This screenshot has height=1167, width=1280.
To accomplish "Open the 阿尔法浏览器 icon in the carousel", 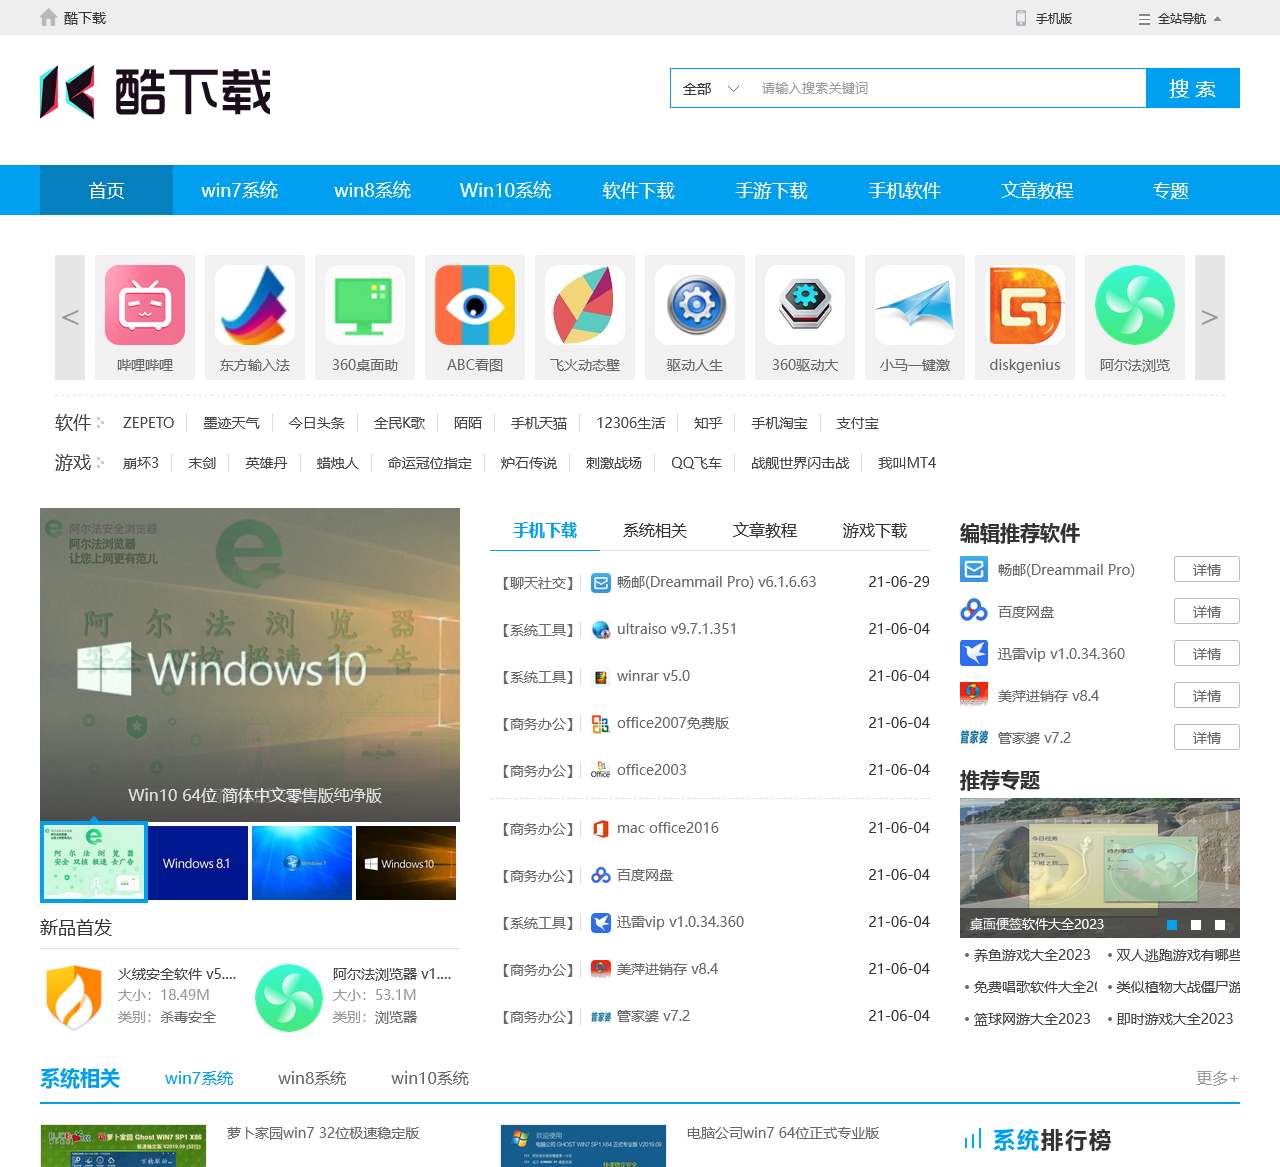I will pos(1134,307).
